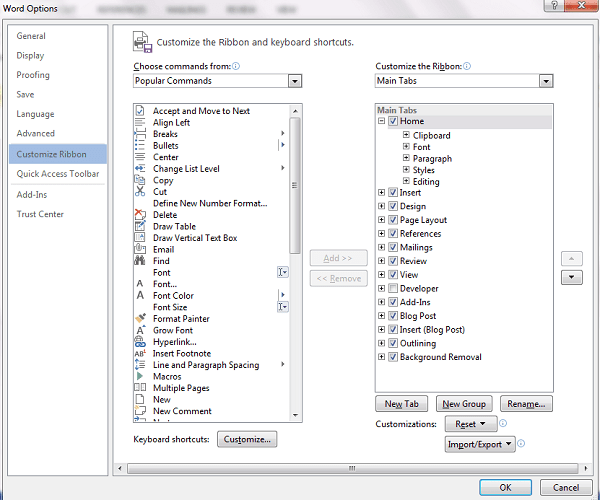Toggle the Background Removal checkbox
600x500 pixels.
pos(393,357)
